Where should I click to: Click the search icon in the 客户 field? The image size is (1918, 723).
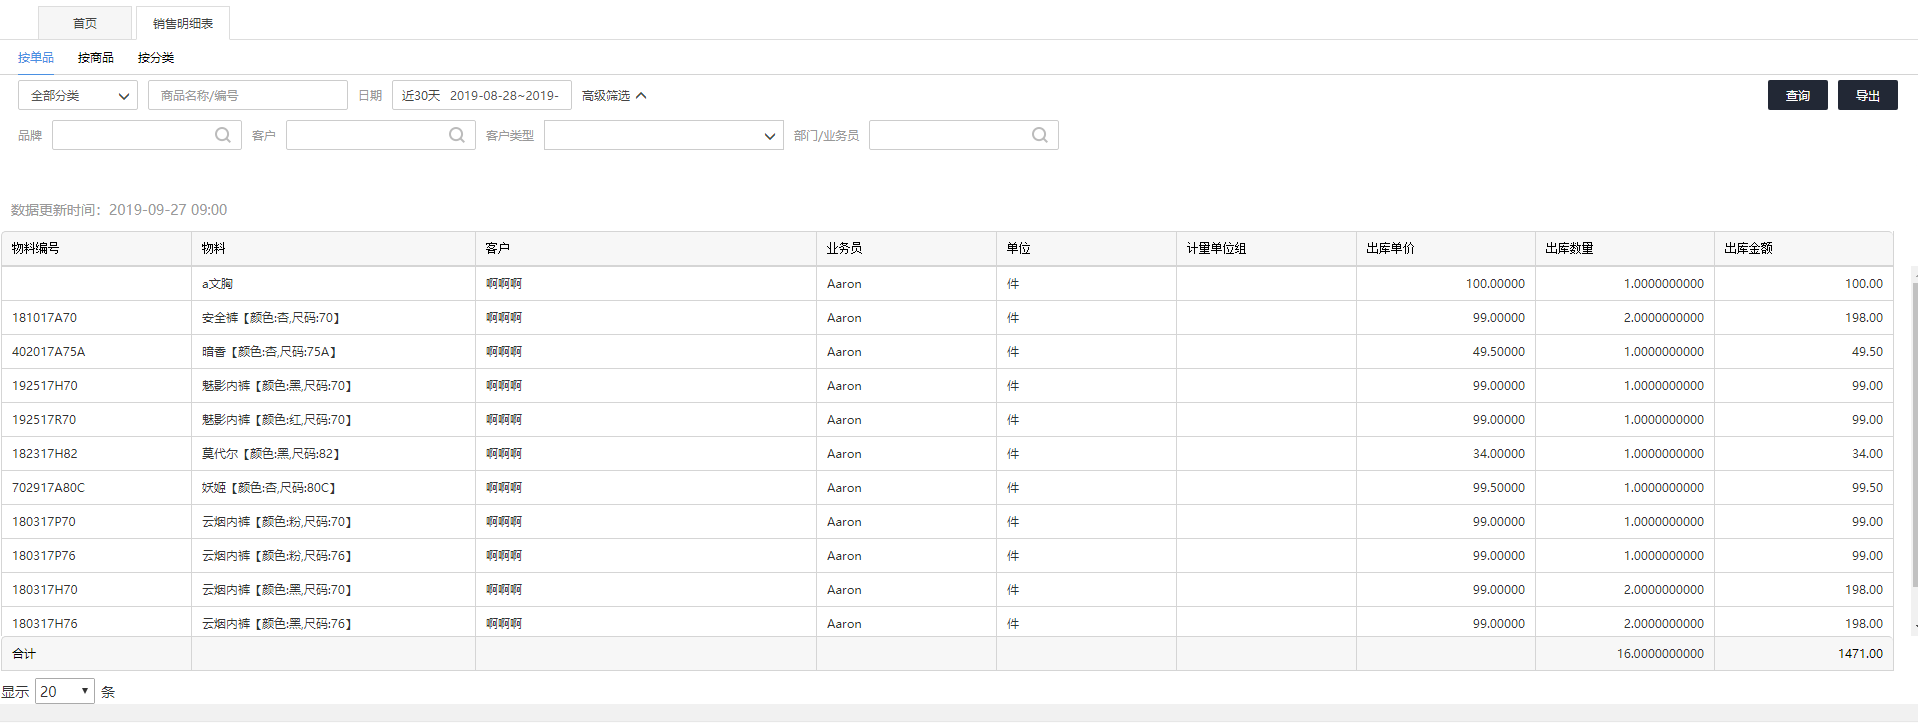pos(457,135)
